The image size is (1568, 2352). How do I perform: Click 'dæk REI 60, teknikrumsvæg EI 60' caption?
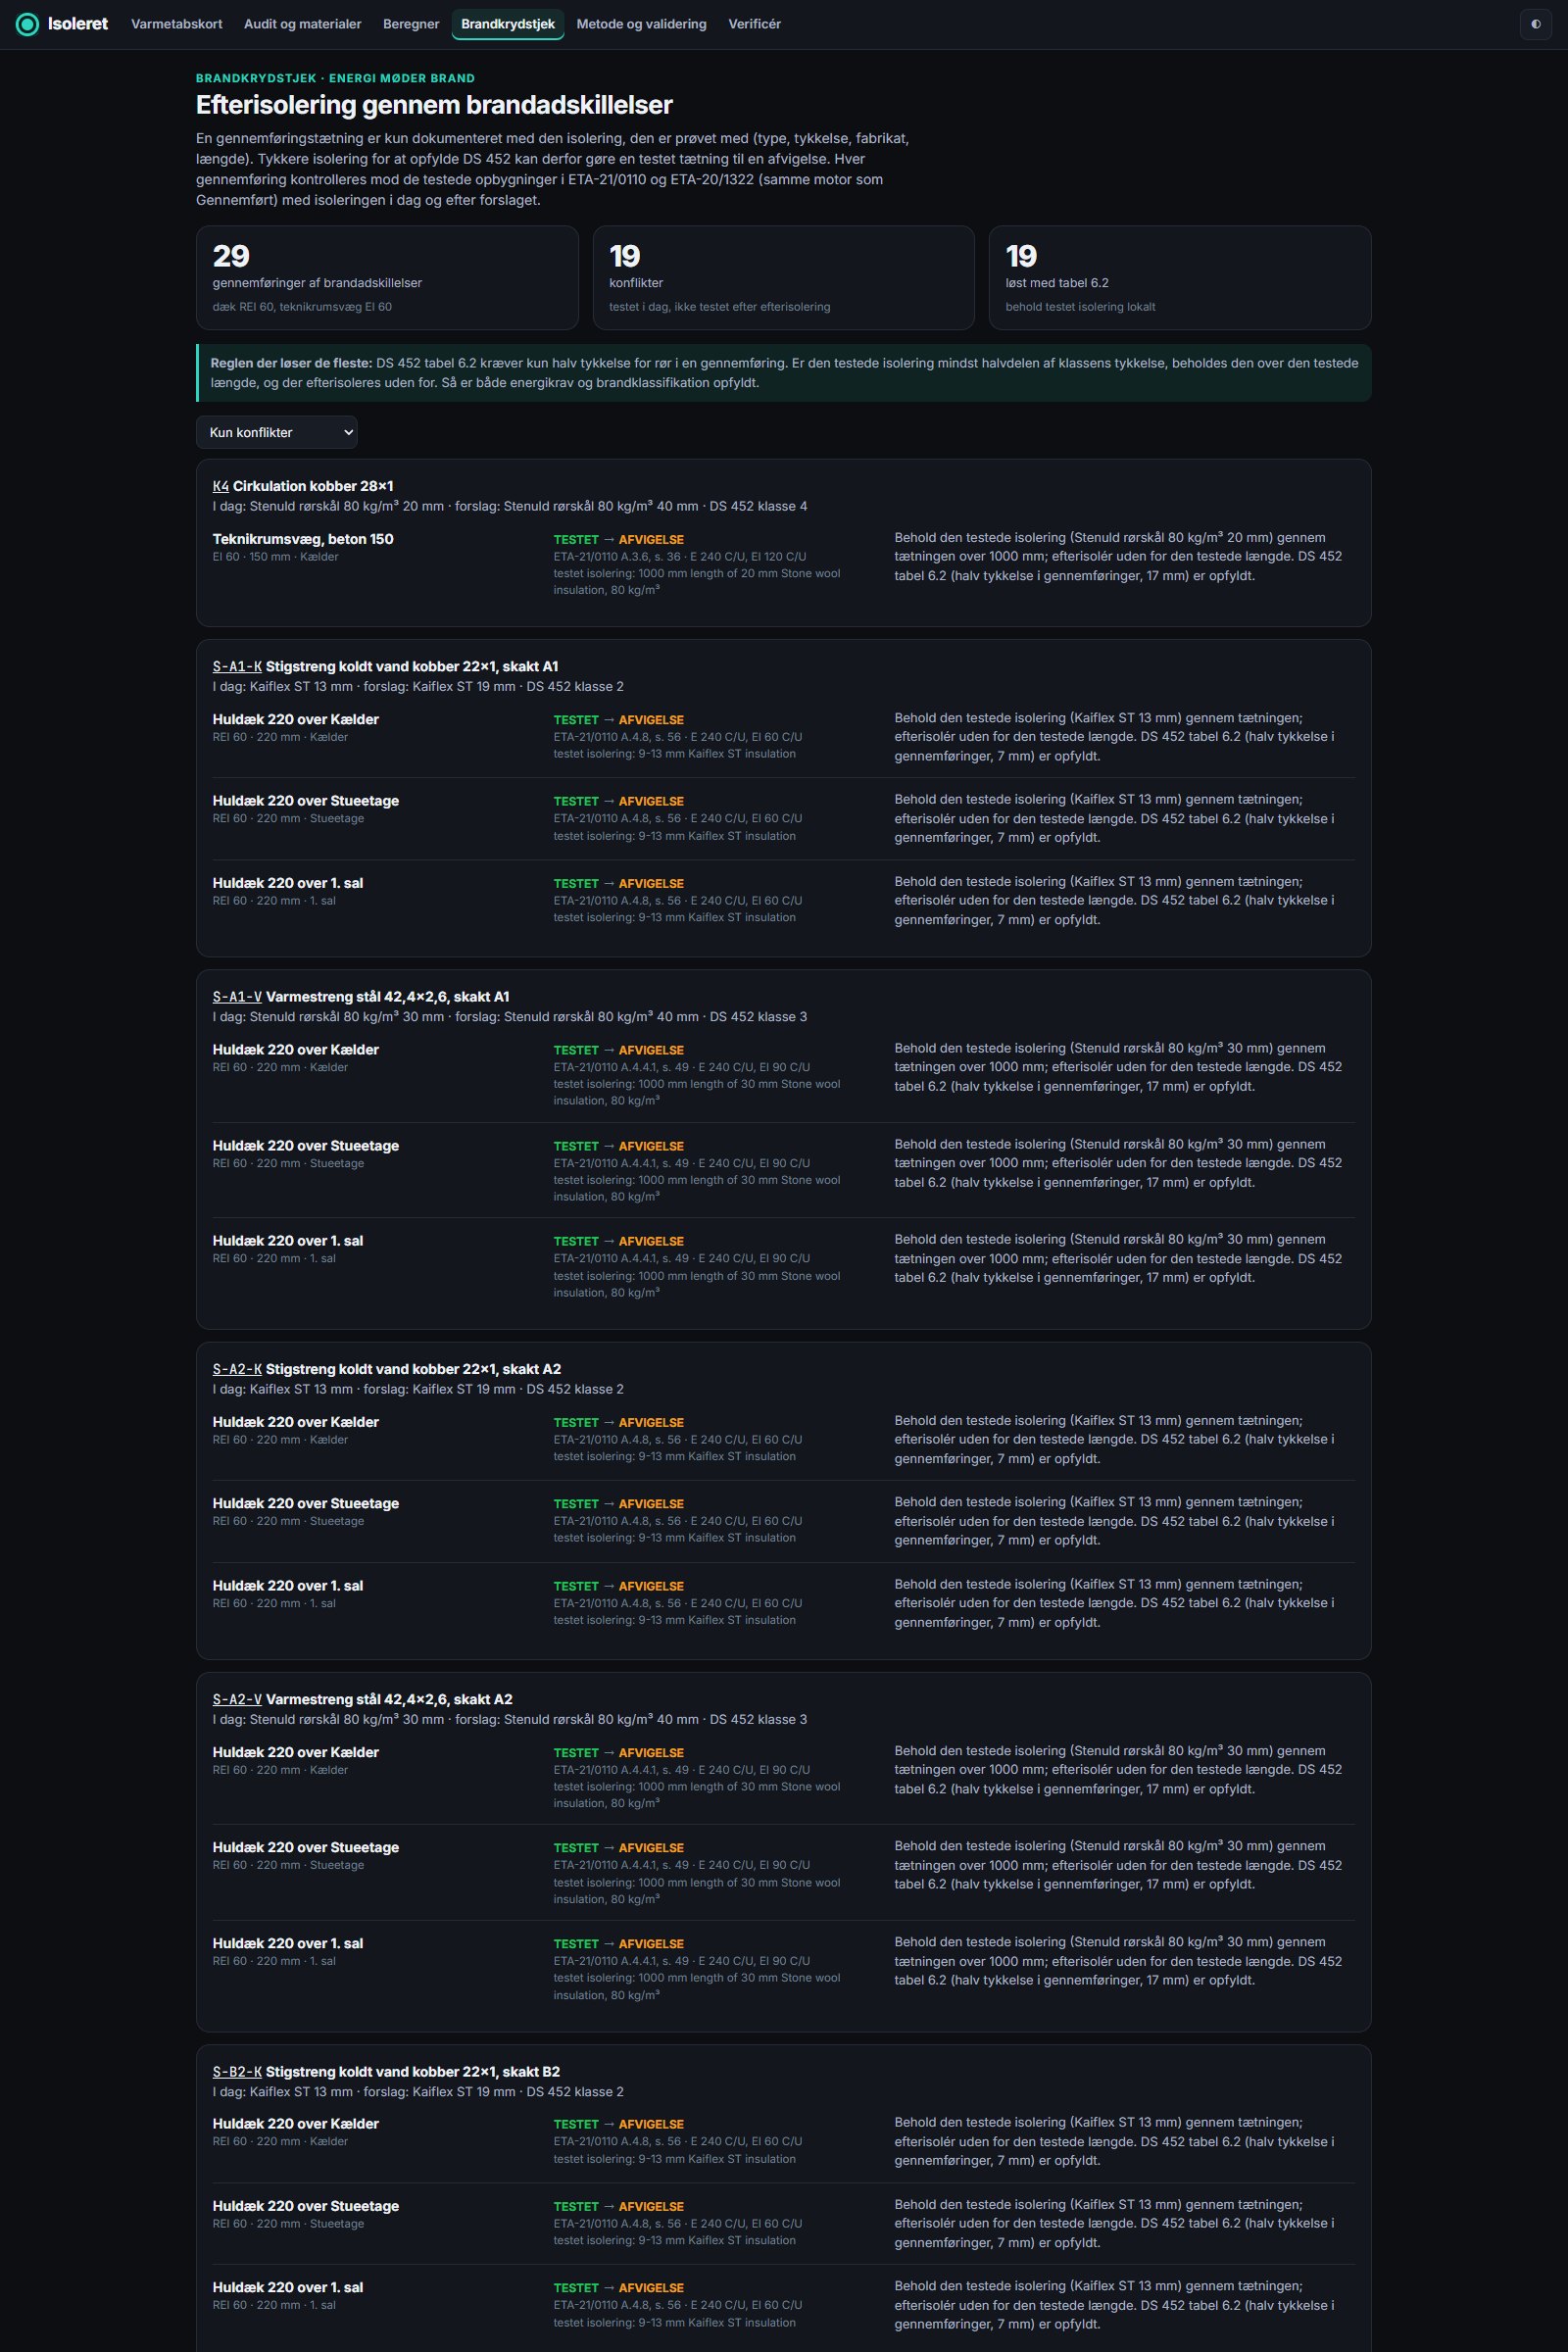[302, 307]
